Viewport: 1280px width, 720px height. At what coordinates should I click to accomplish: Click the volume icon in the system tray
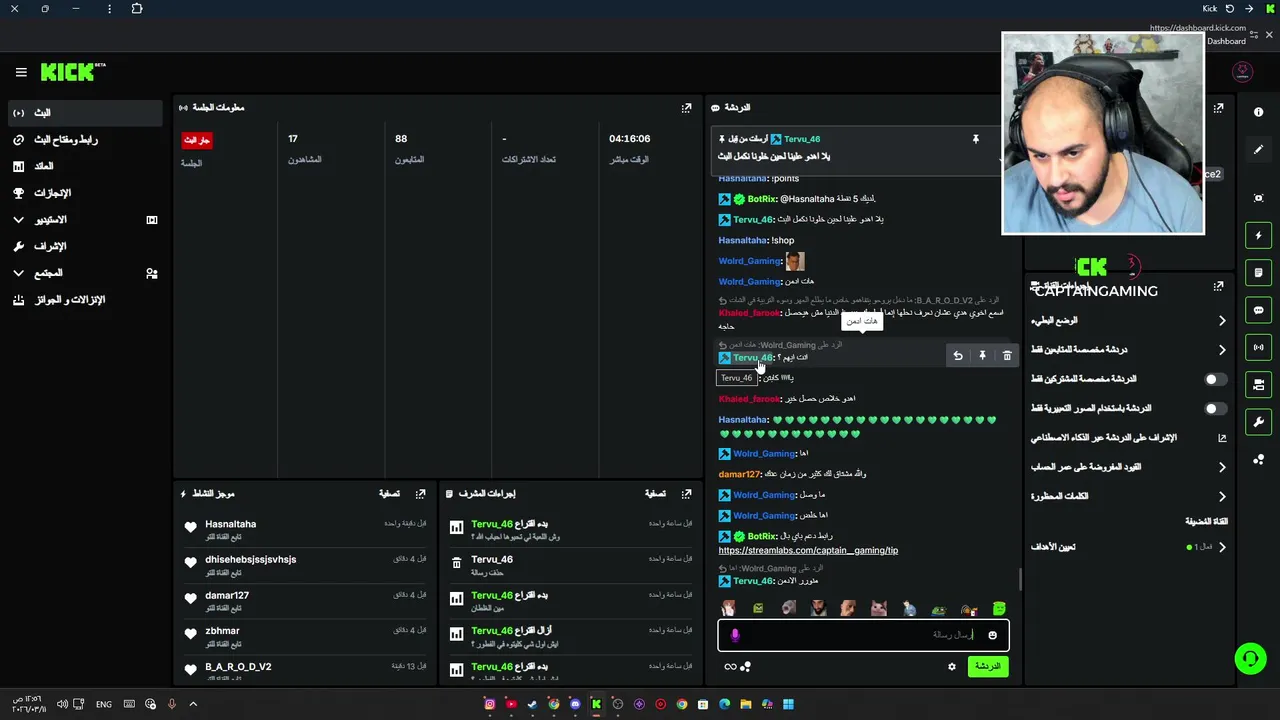tap(62, 704)
